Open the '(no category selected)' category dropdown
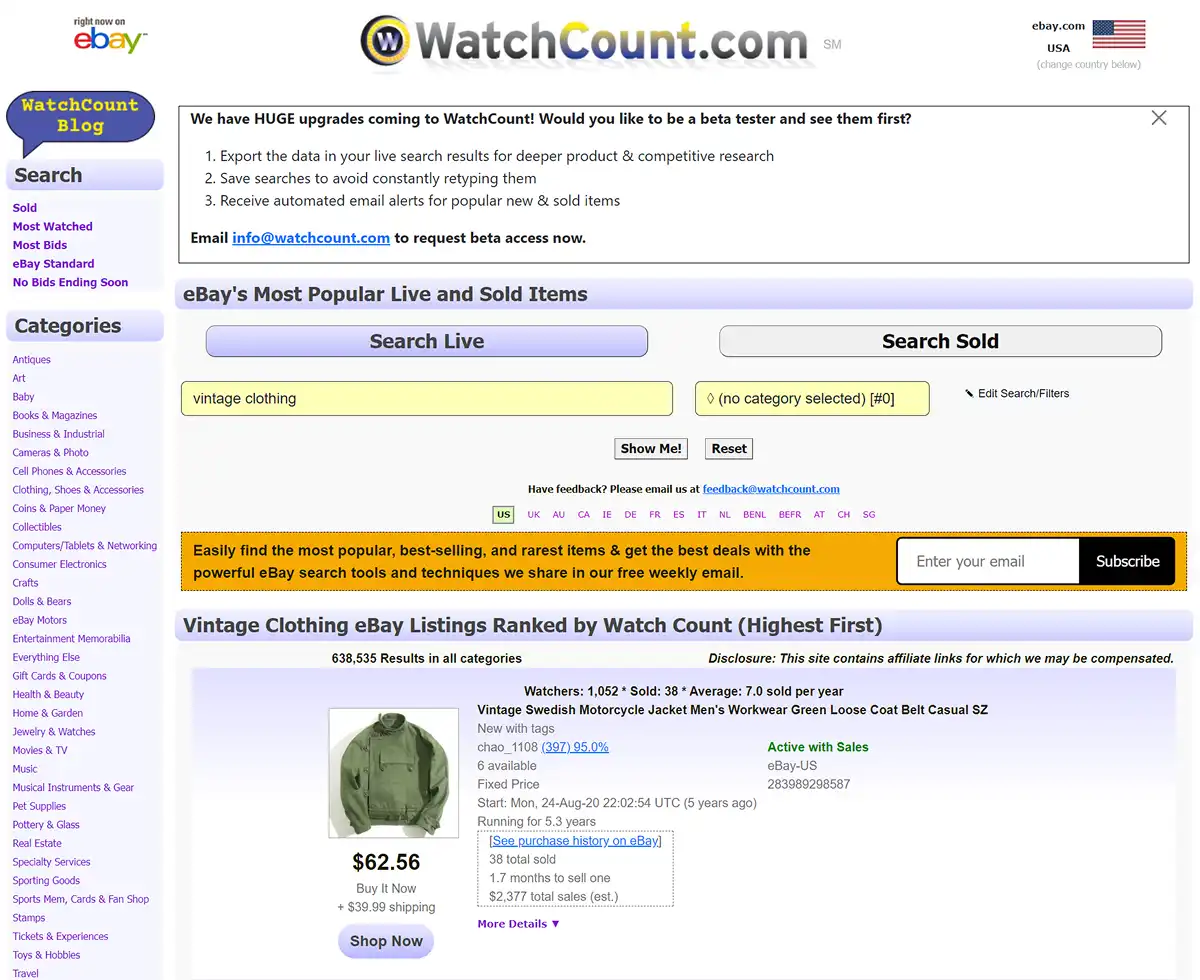 812,398
